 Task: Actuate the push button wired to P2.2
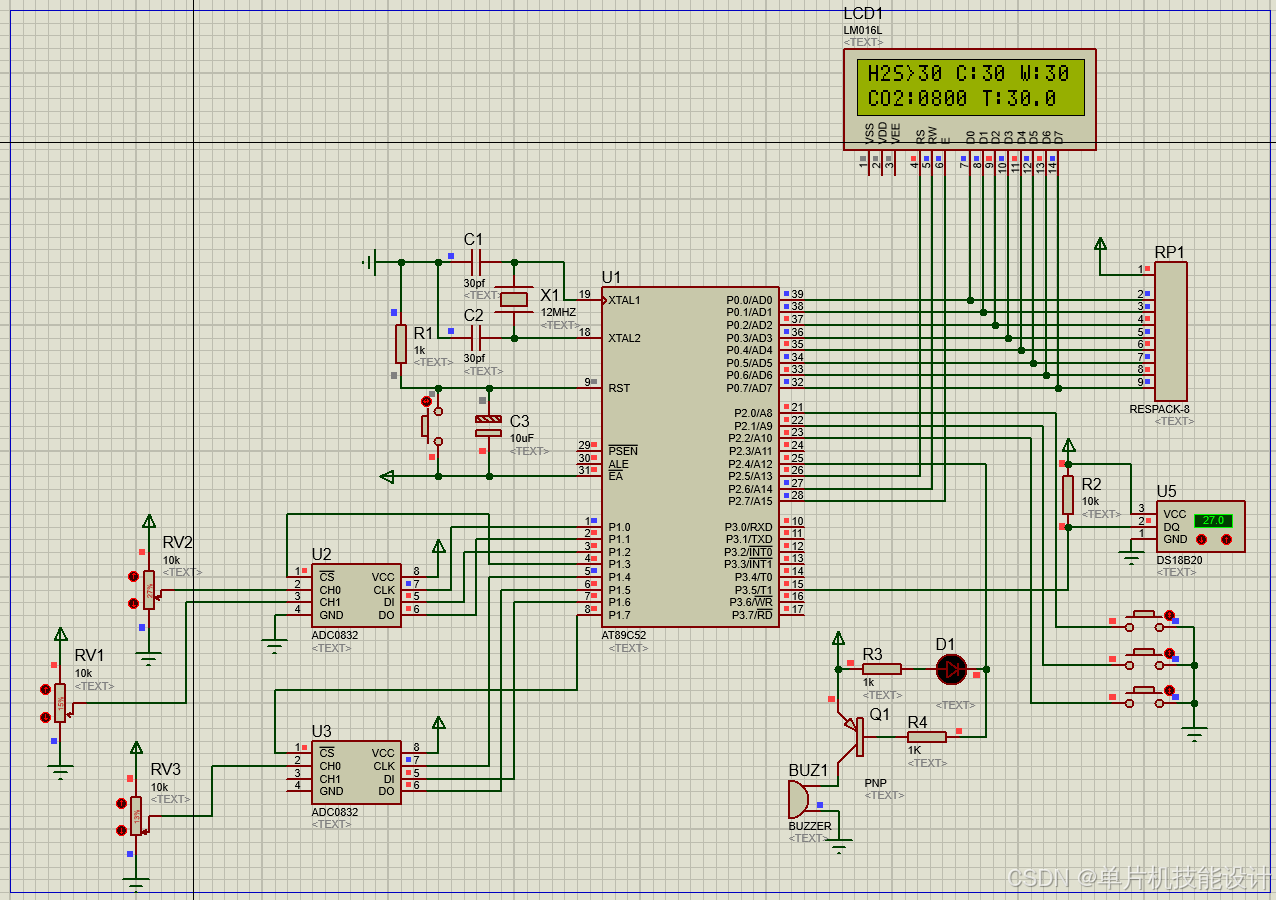[1168, 691]
